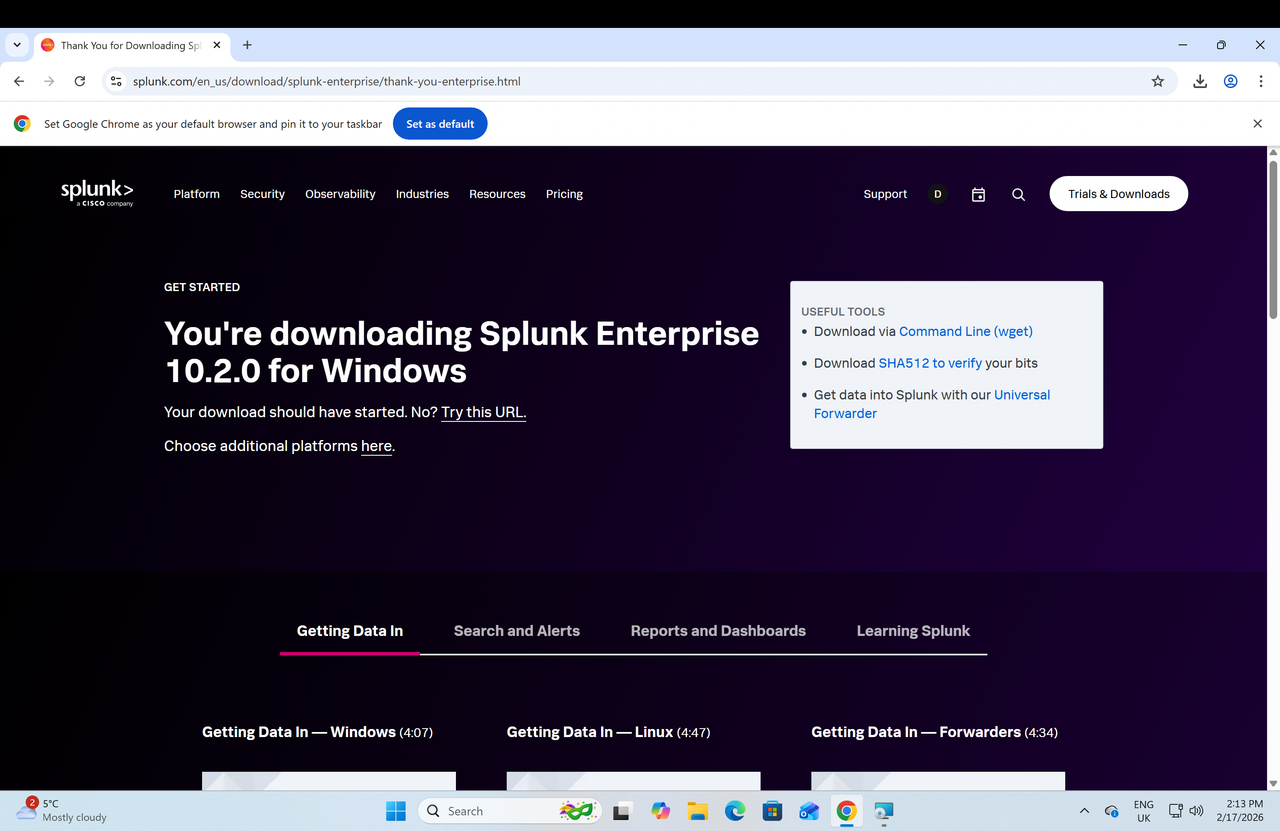Switch to the Learning Splunk tab
This screenshot has width=1280, height=831.
(x=913, y=631)
